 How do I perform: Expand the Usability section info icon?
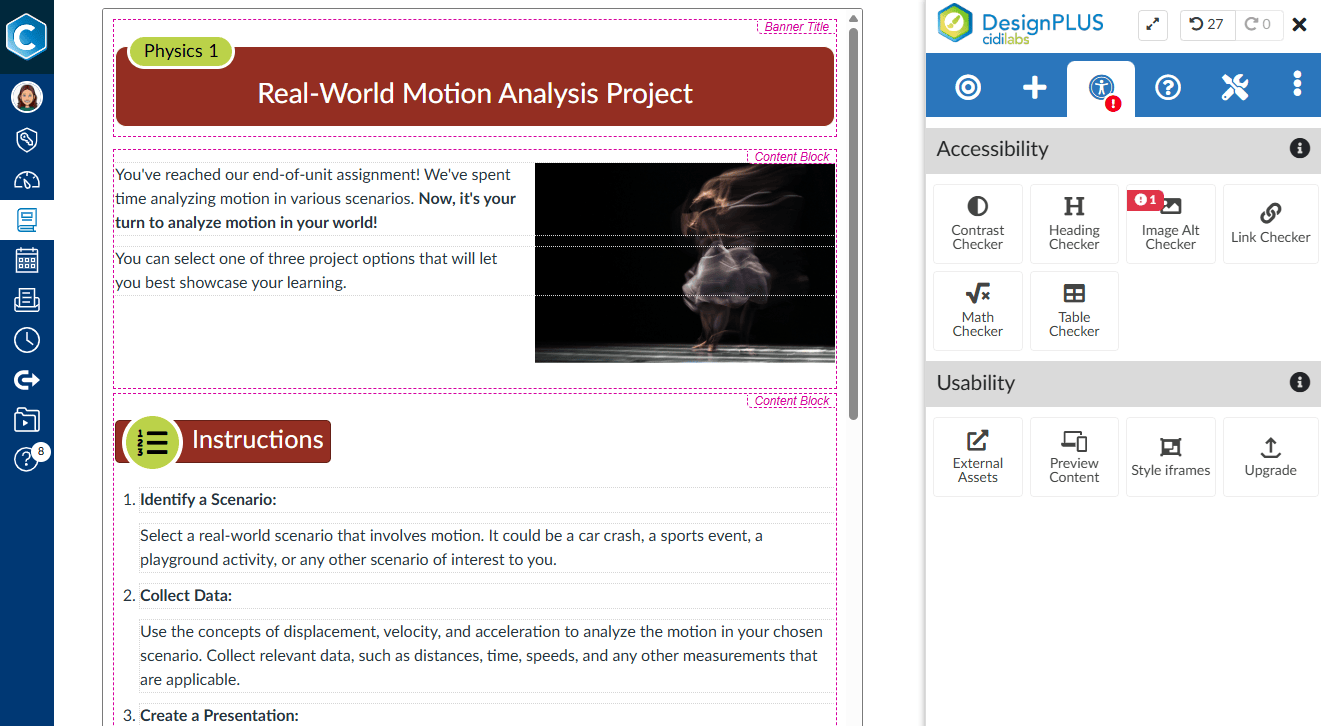point(1299,382)
